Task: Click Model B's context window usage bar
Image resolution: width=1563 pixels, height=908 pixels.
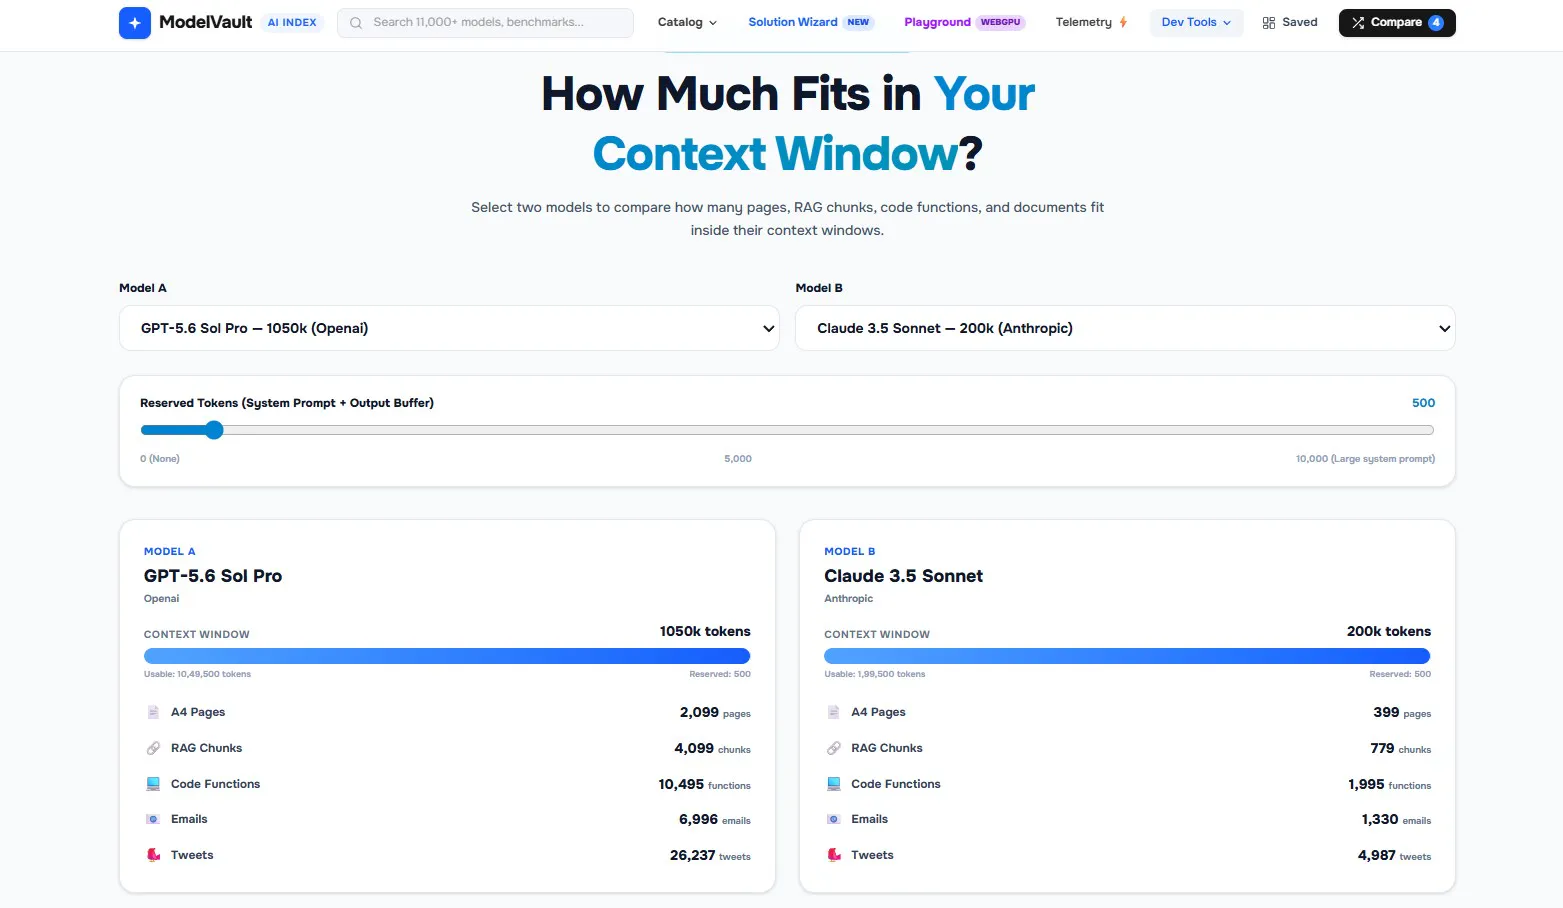Action: [1127, 656]
